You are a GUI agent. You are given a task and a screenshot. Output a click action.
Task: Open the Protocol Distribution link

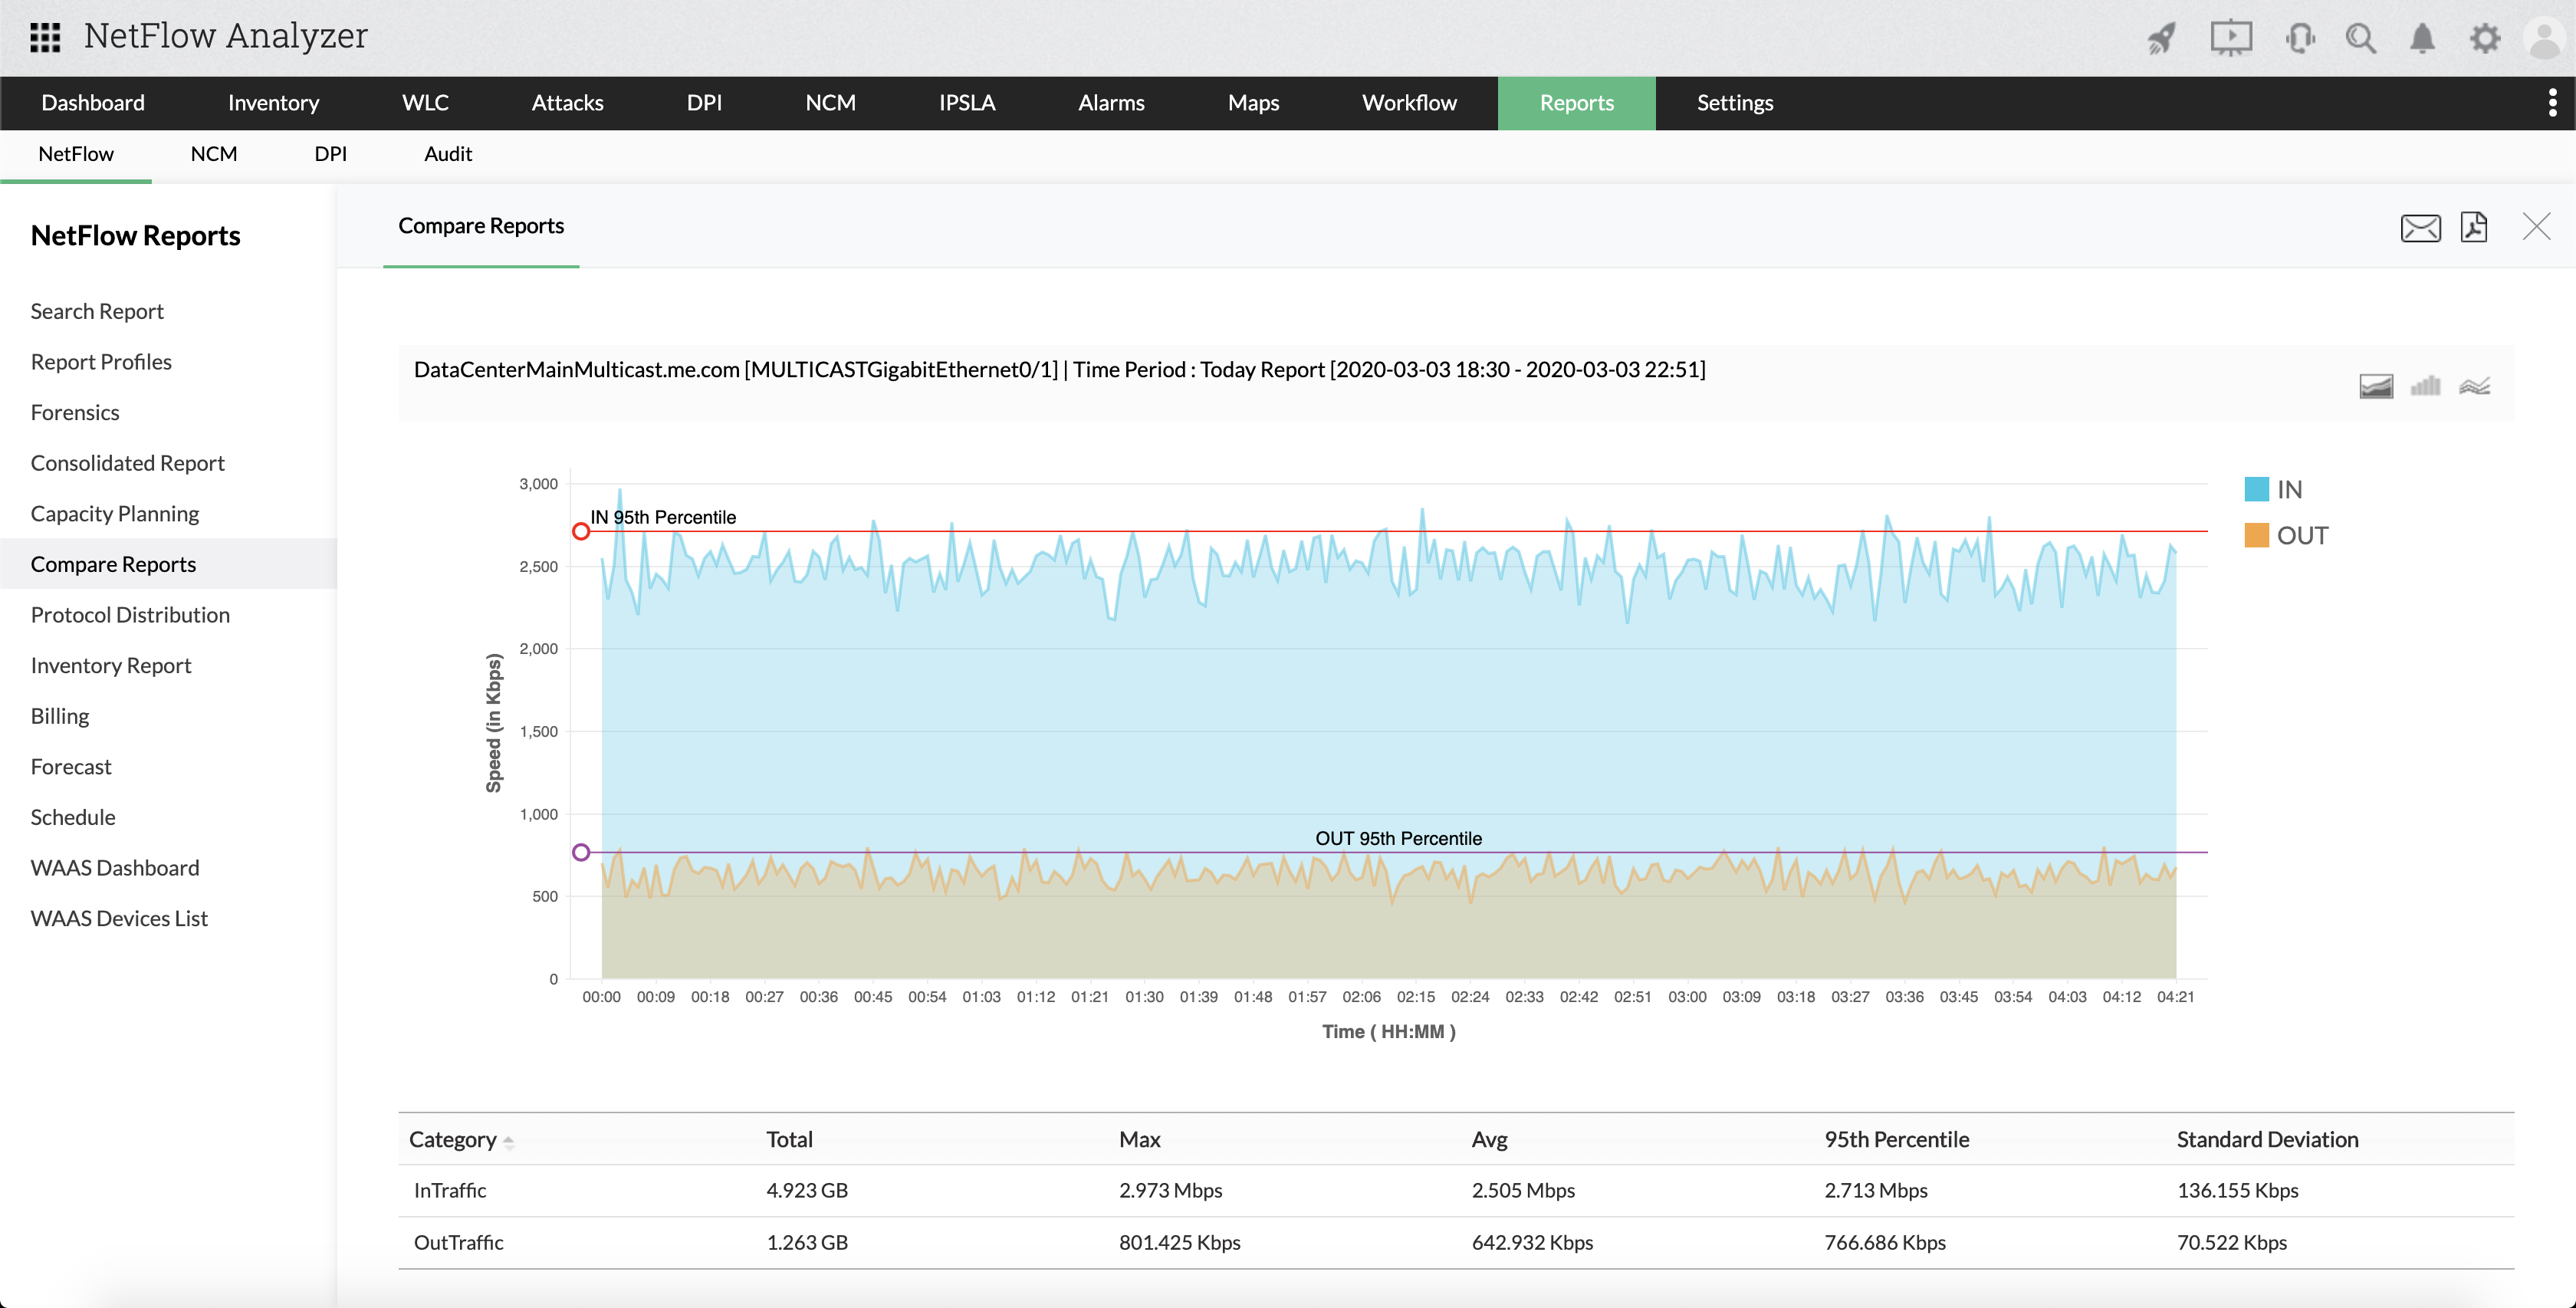130,614
